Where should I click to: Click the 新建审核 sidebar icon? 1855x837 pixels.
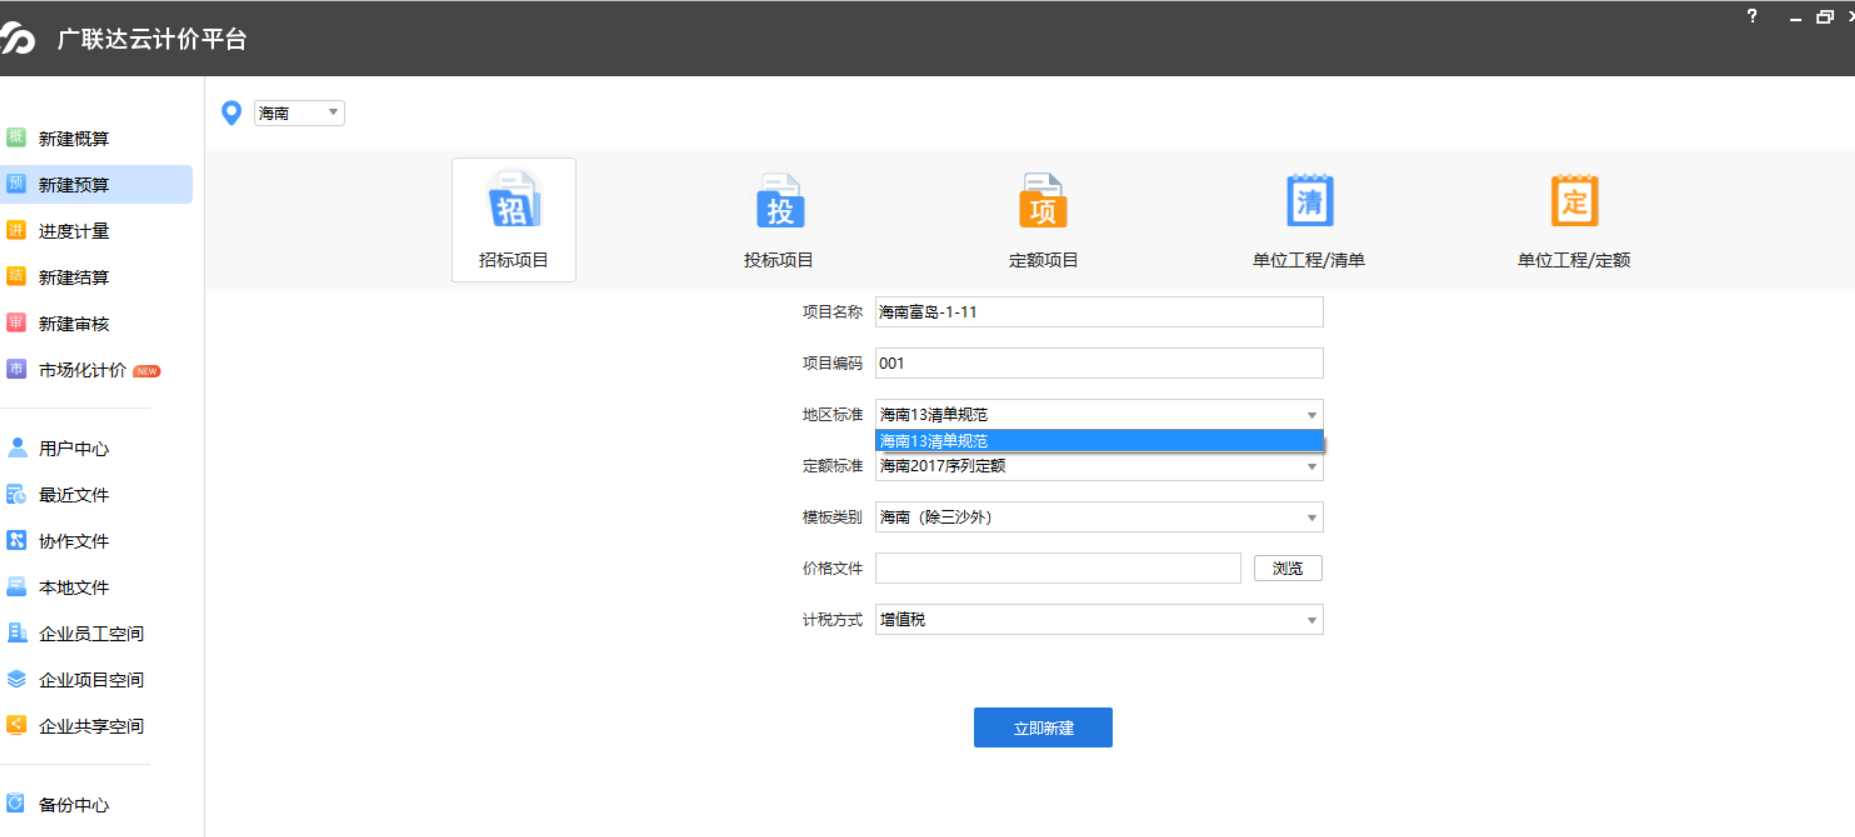(16, 322)
